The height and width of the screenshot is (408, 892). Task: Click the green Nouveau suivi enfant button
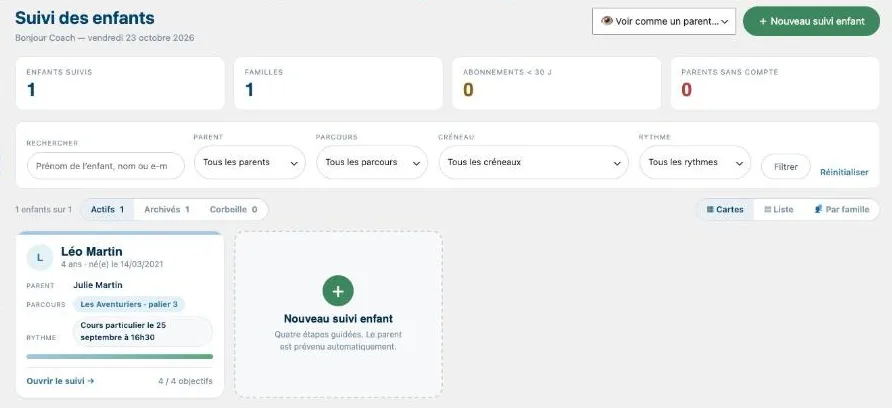pyautogui.click(x=811, y=21)
